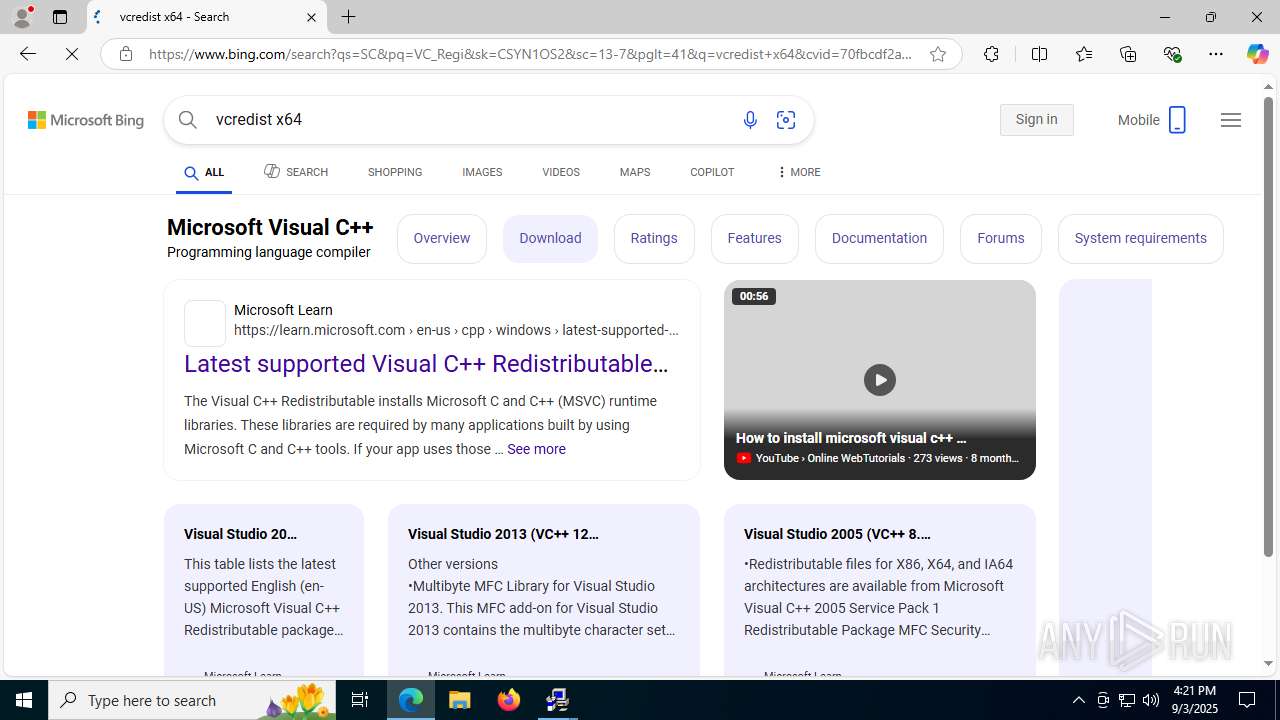The image size is (1280, 720).
Task: Switch to the SEARCH tab
Action: (x=296, y=172)
